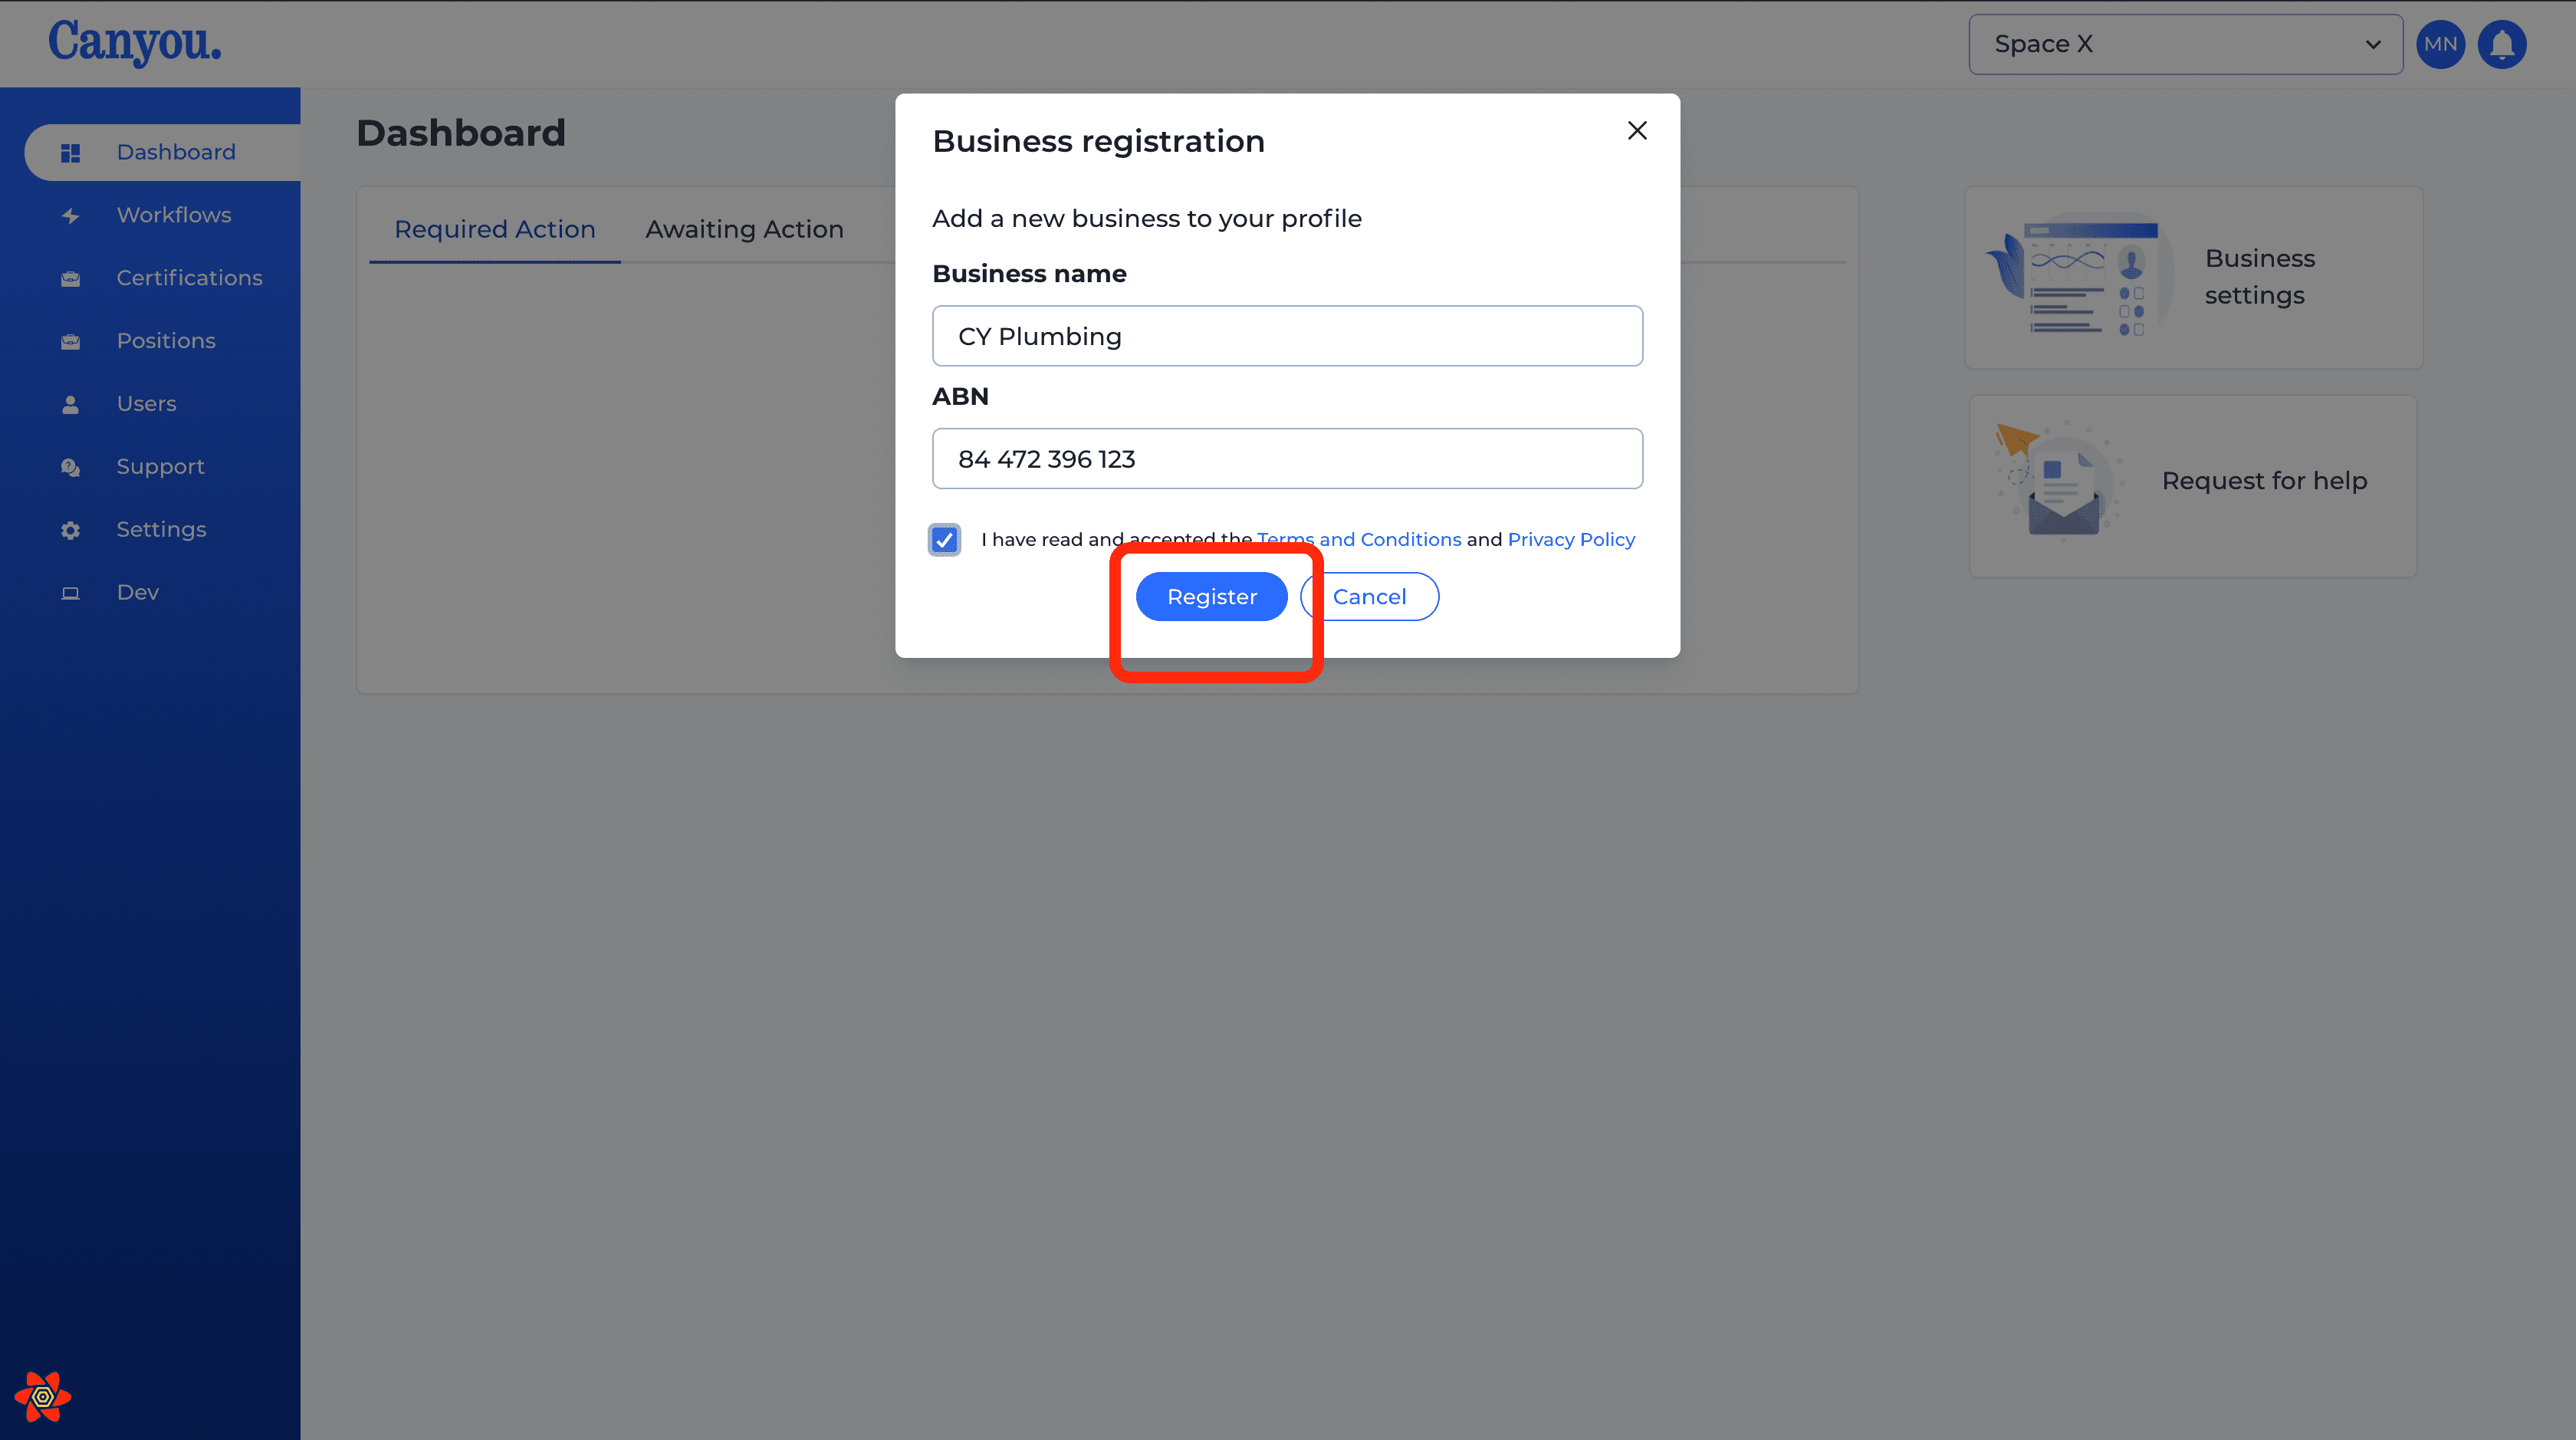Uncheck the terms acceptance checkbox
2576x1440 pixels.
[944, 540]
